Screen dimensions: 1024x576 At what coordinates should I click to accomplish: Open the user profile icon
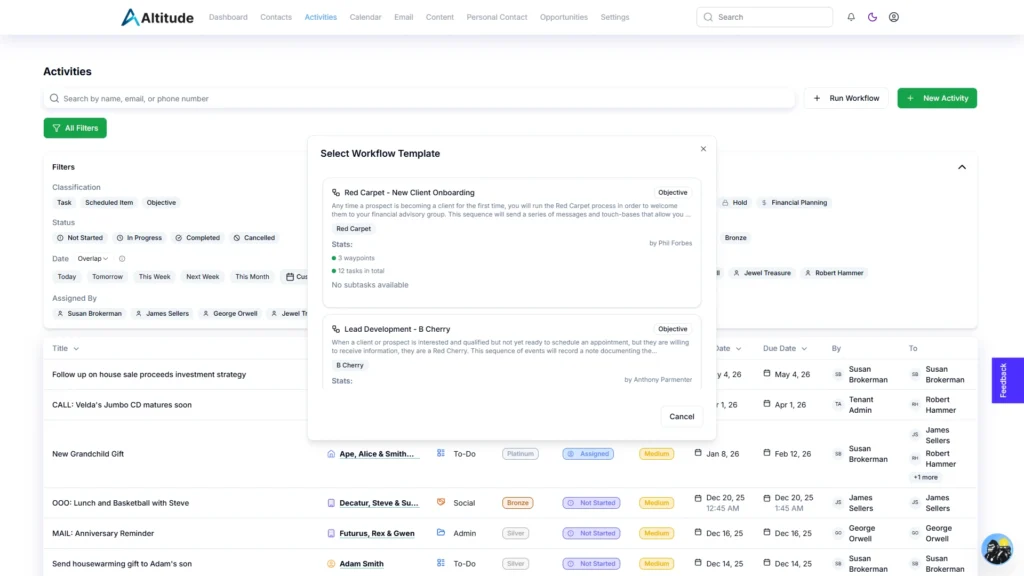(894, 17)
